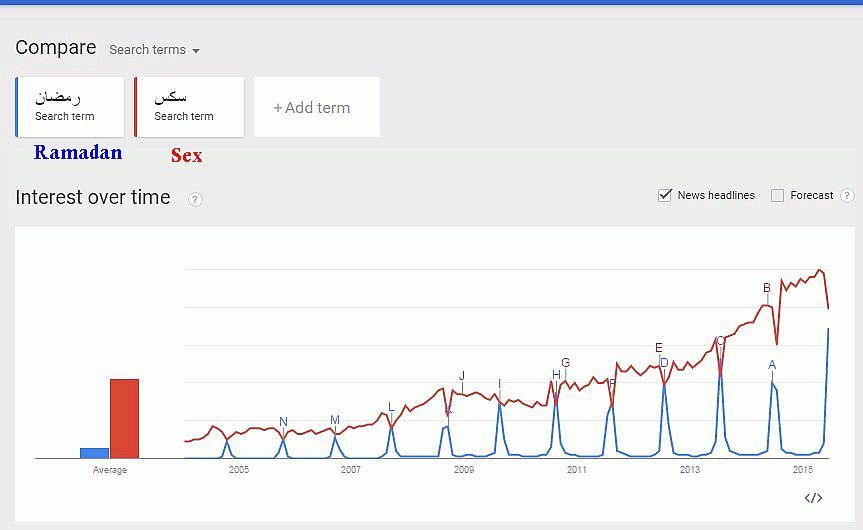Click the help icon beside Forecast
The width and height of the screenshot is (863, 530).
tap(847, 196)
